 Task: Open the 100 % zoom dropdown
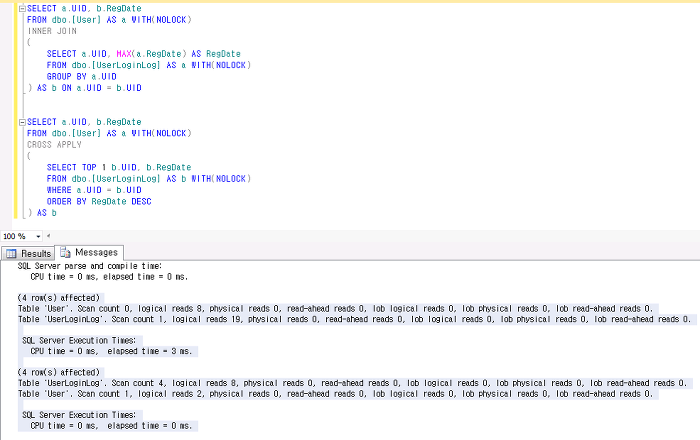click(x=38, y=236)
